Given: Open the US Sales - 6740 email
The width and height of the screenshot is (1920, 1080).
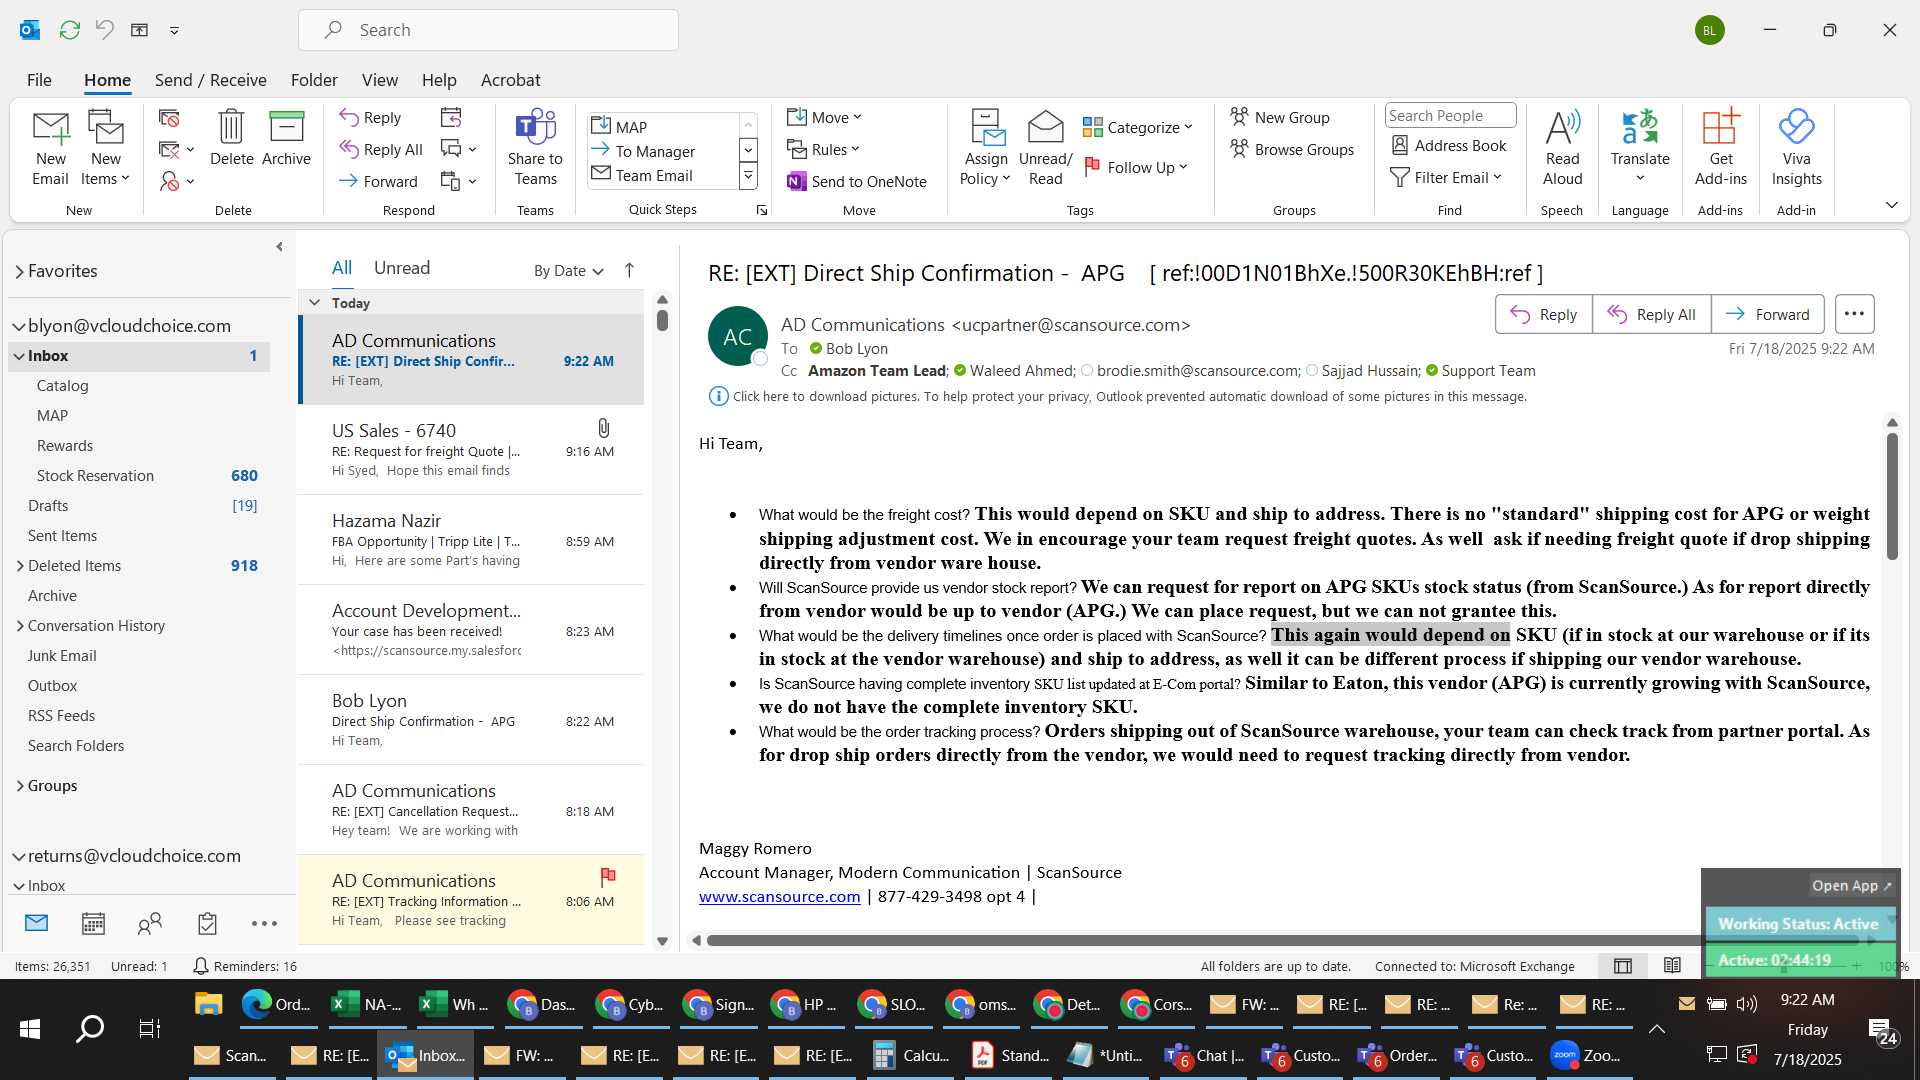Looking at the screenshot, I should point(471,449).
